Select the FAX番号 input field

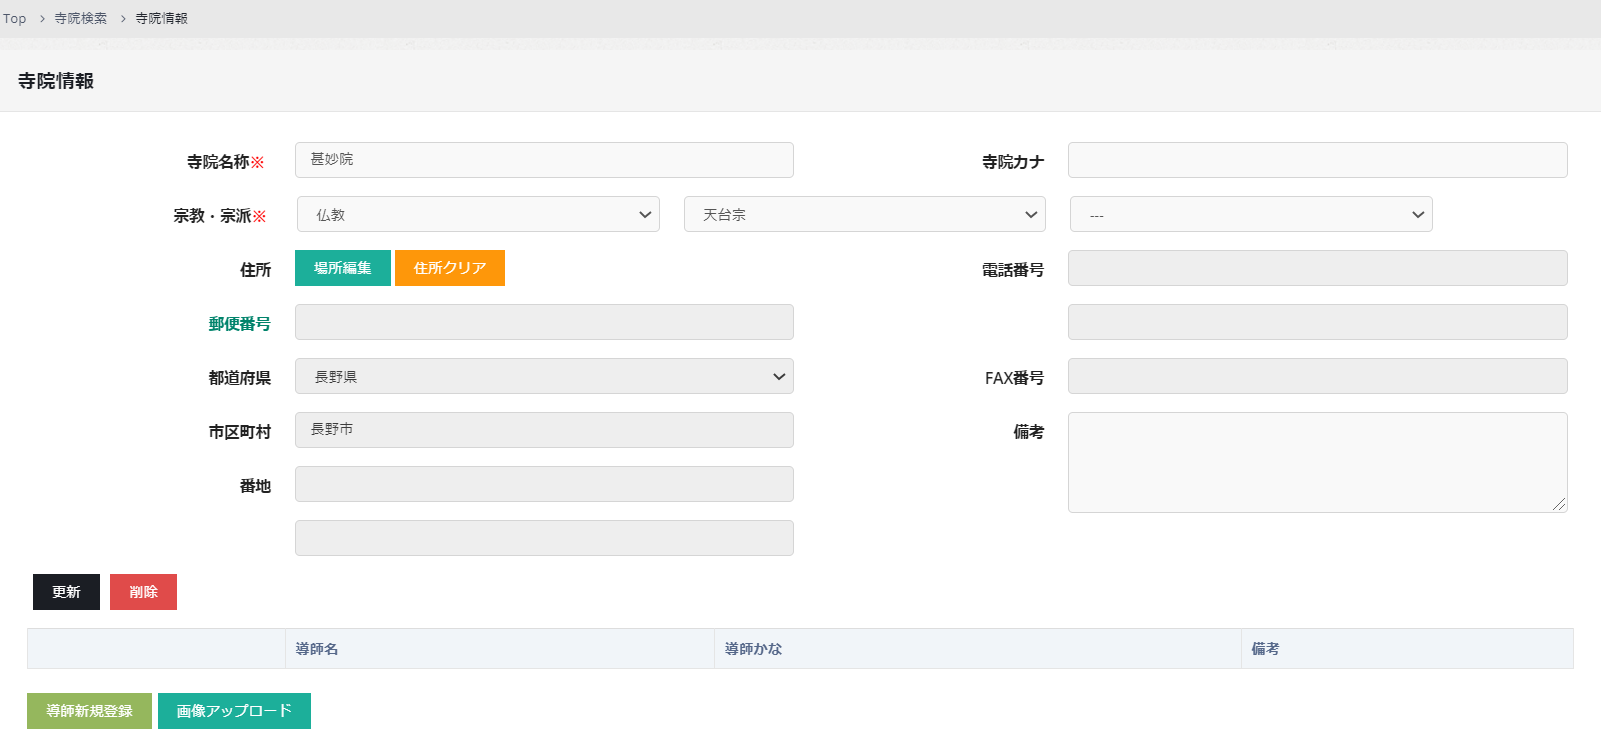1317,376
